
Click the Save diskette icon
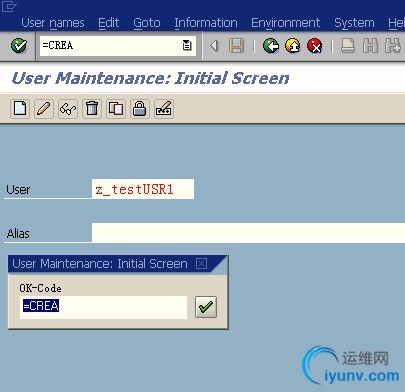tap(236, 46)
